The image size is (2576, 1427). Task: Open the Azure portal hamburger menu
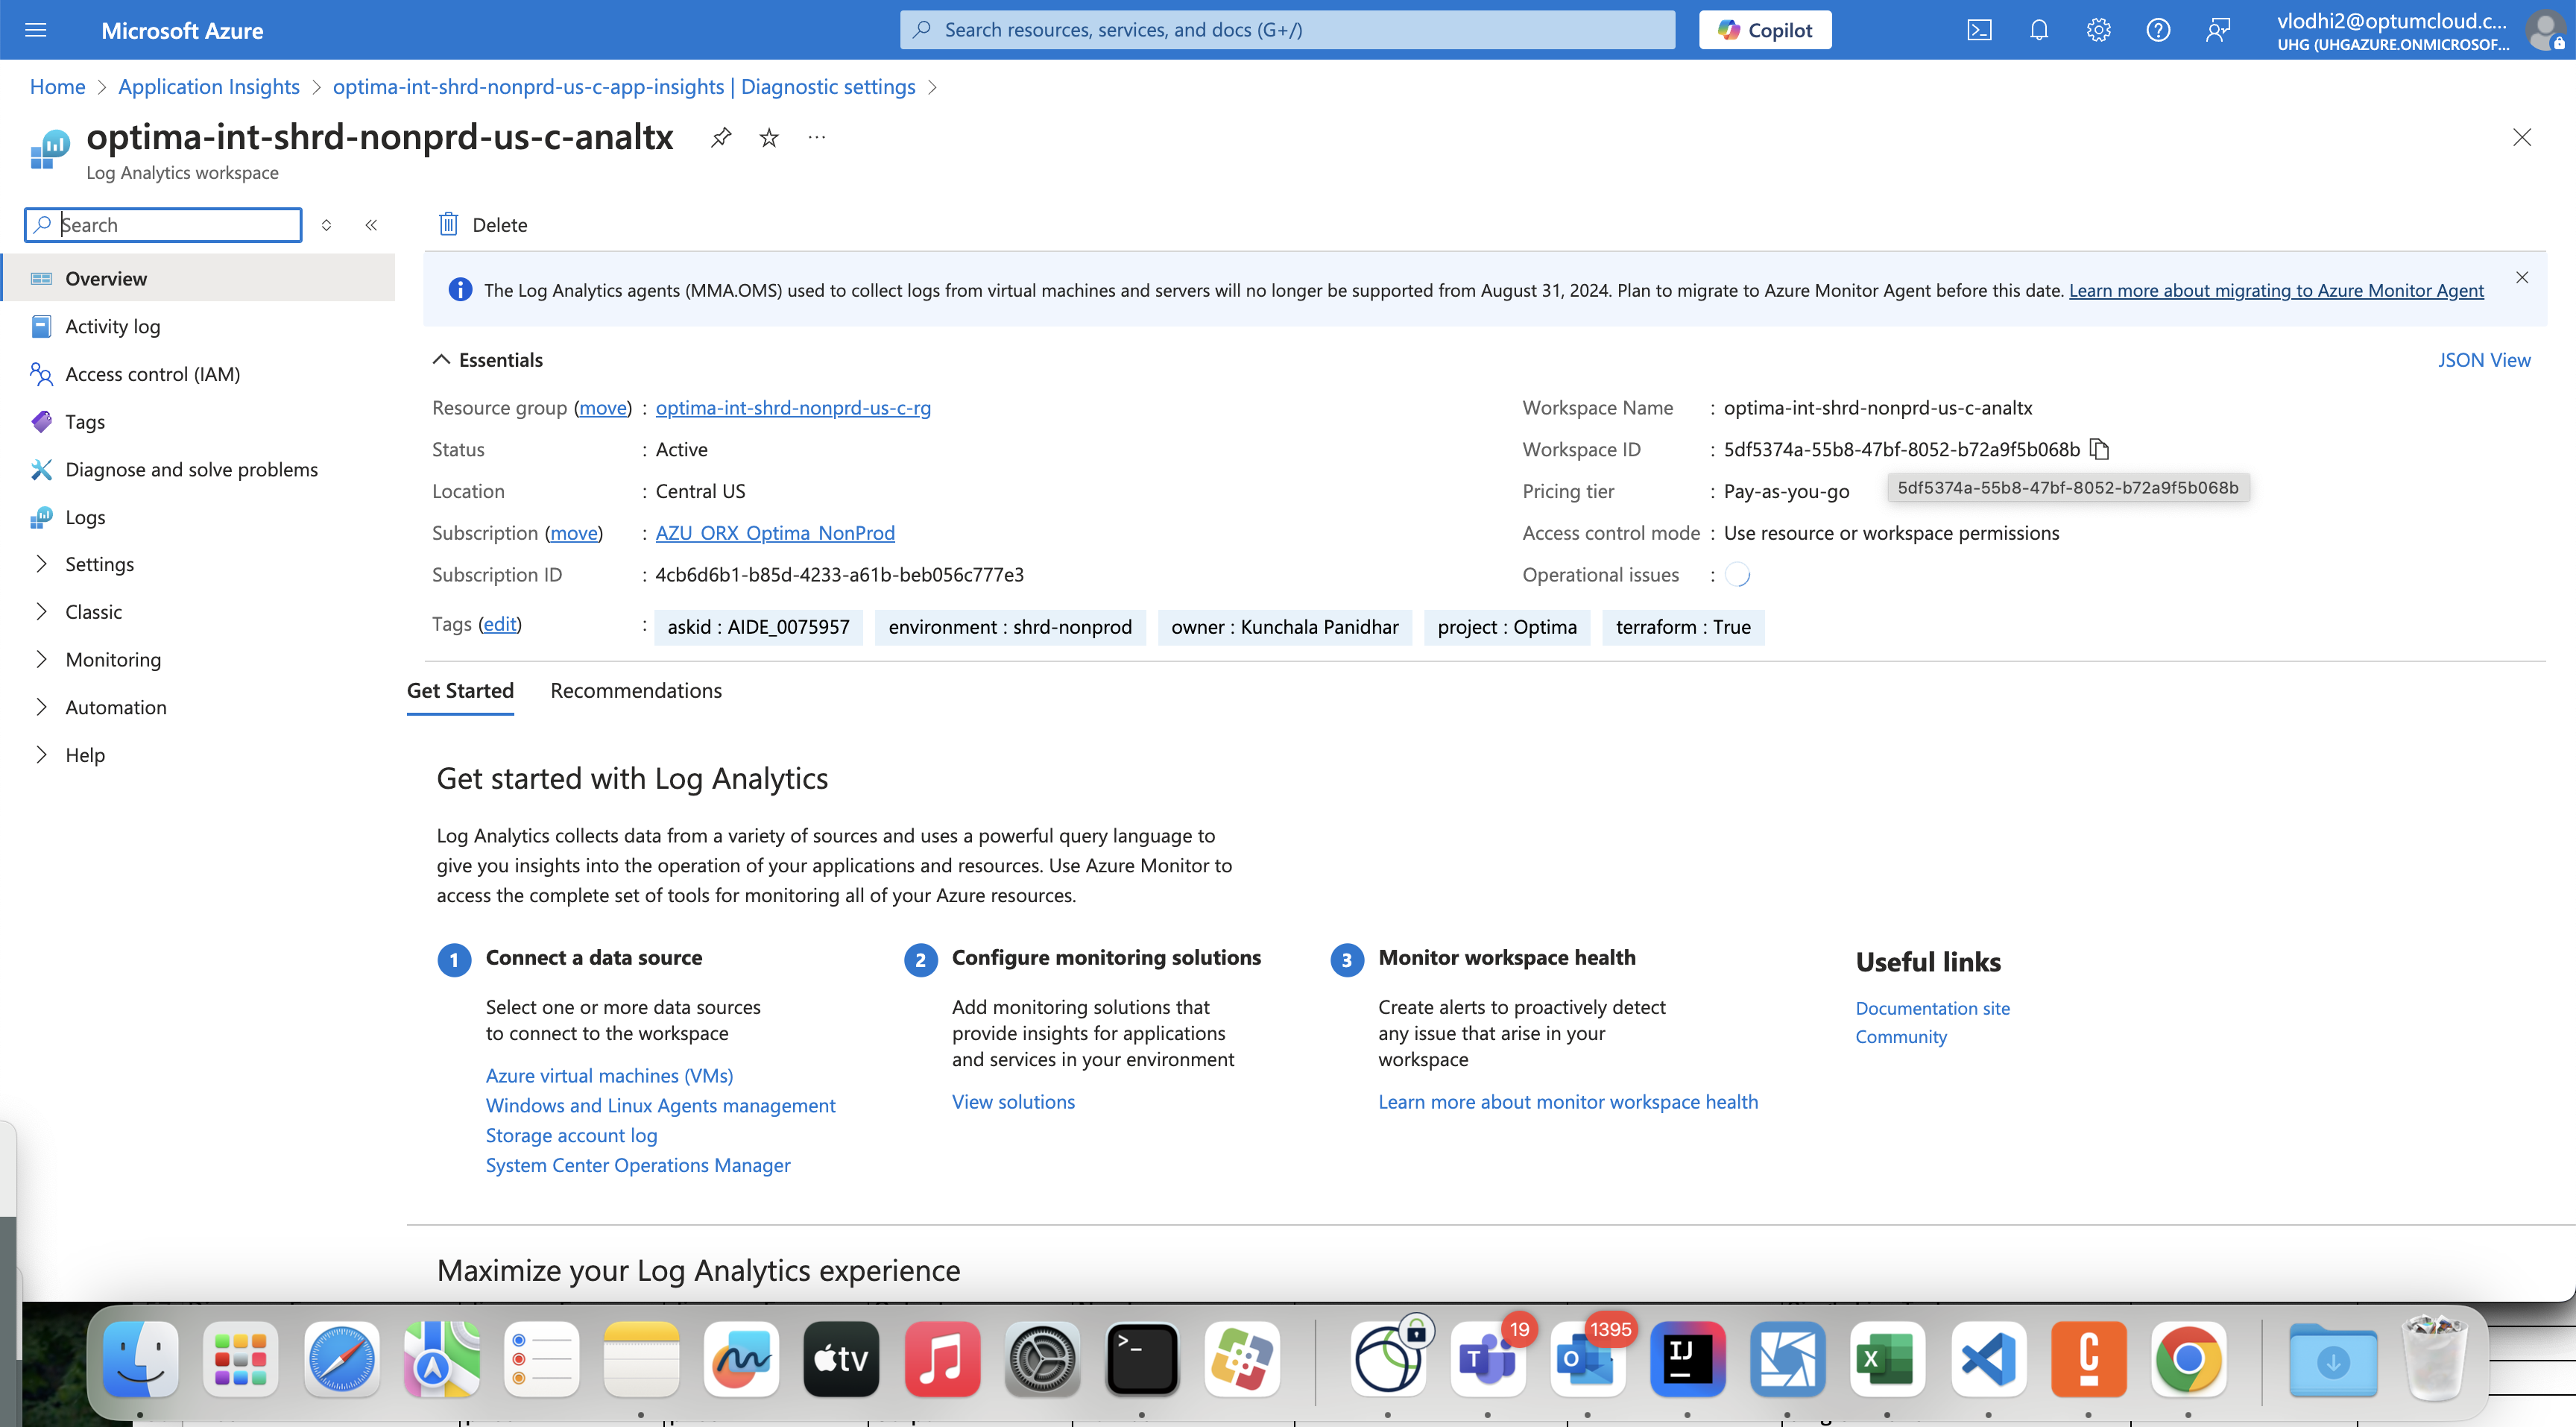tap(36, 30)
